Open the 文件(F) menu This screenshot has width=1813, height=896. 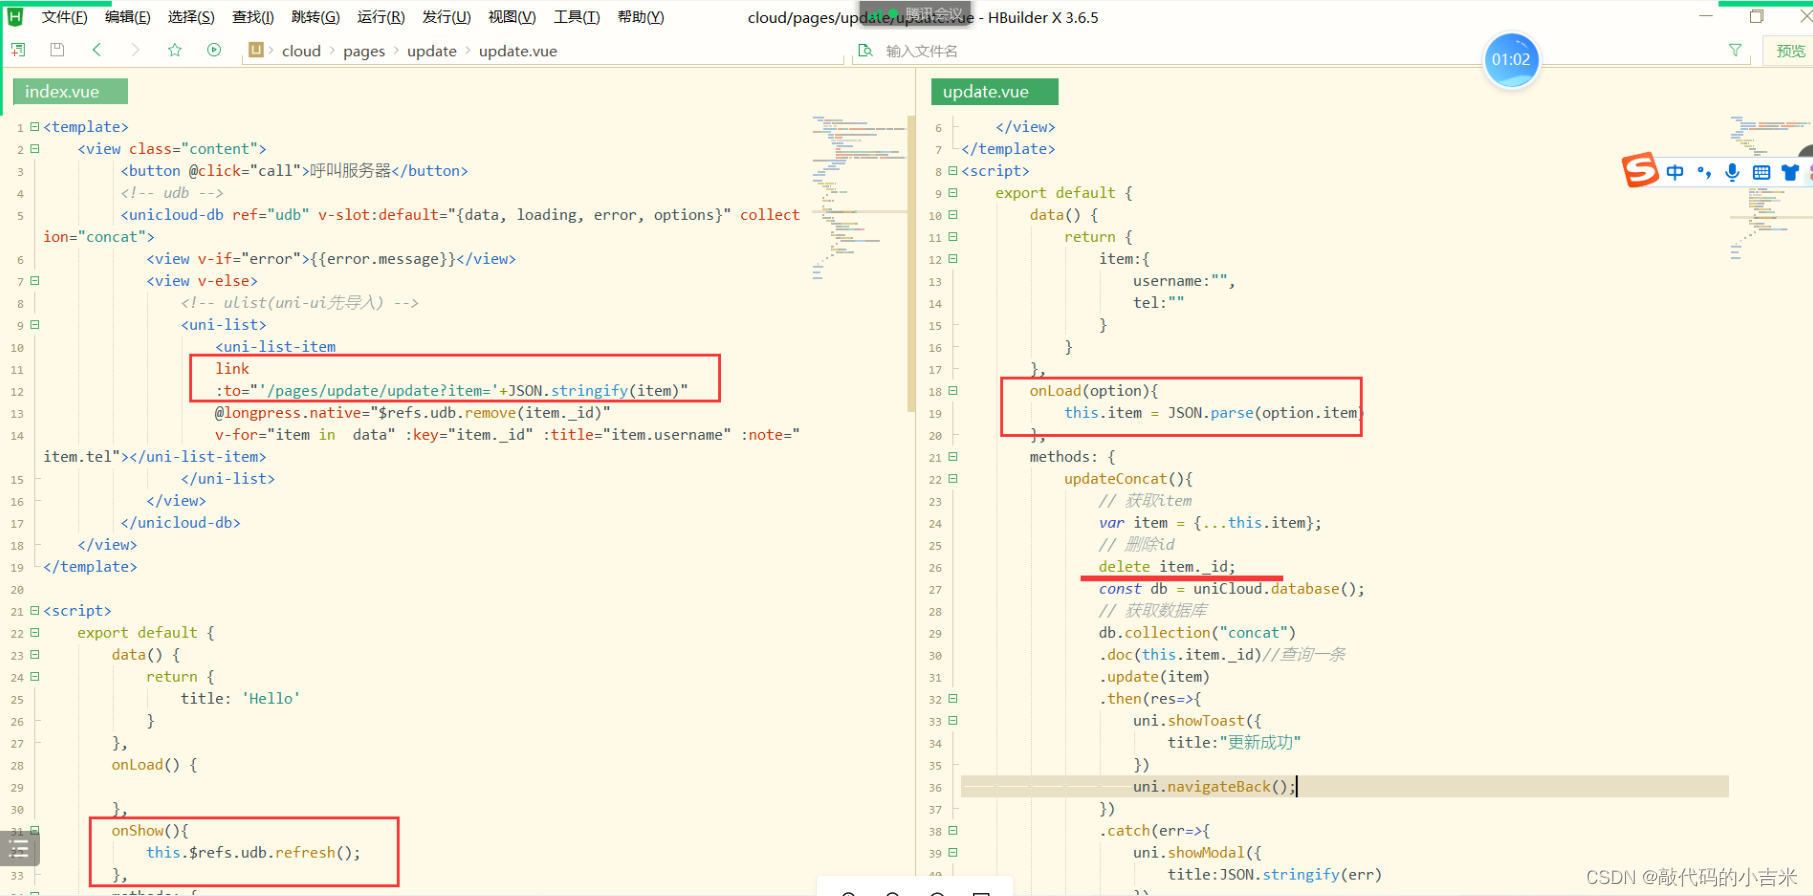tap(65, 17)
